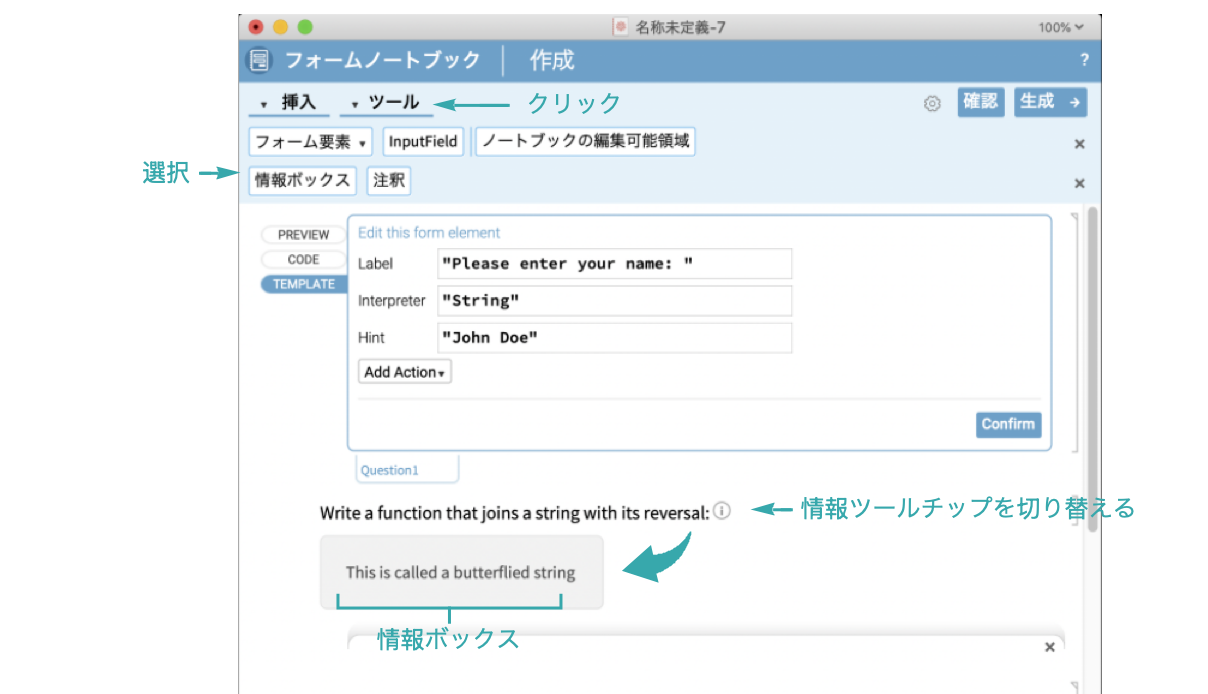1208x694 pixels.
Task: Select the InputField form element
Action: point(423,141)
